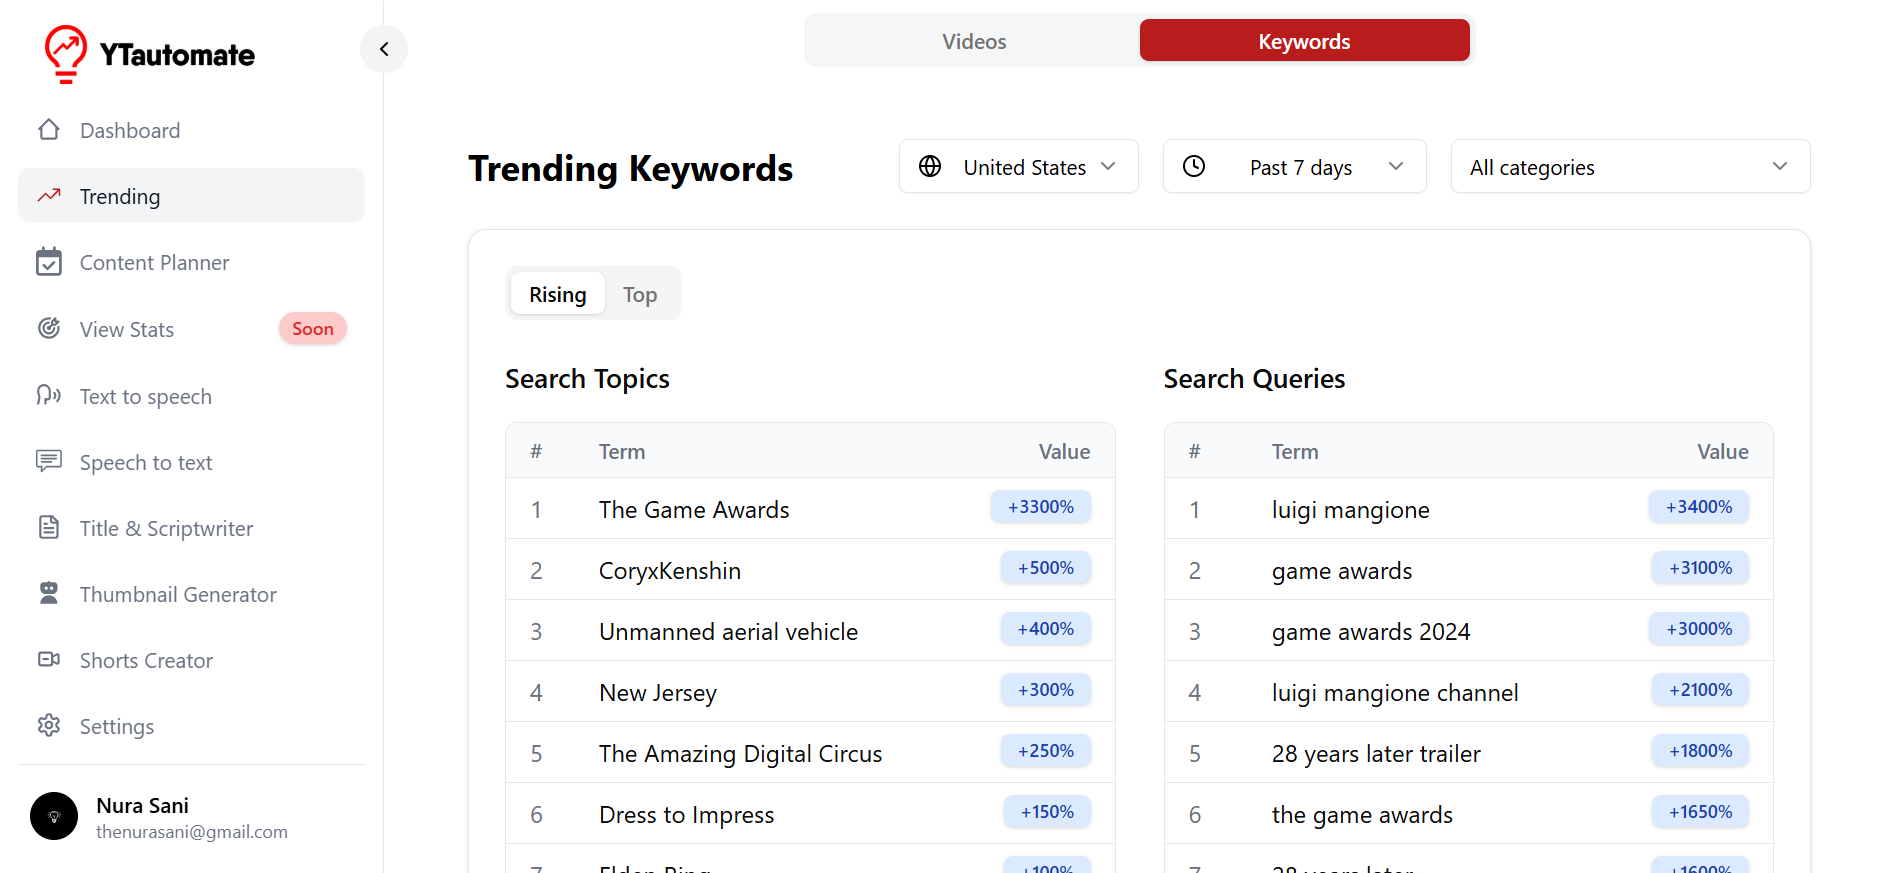Click the Shorts Creator camera icon
Screen dimensions: 1891x873
(x=49, y=659)
